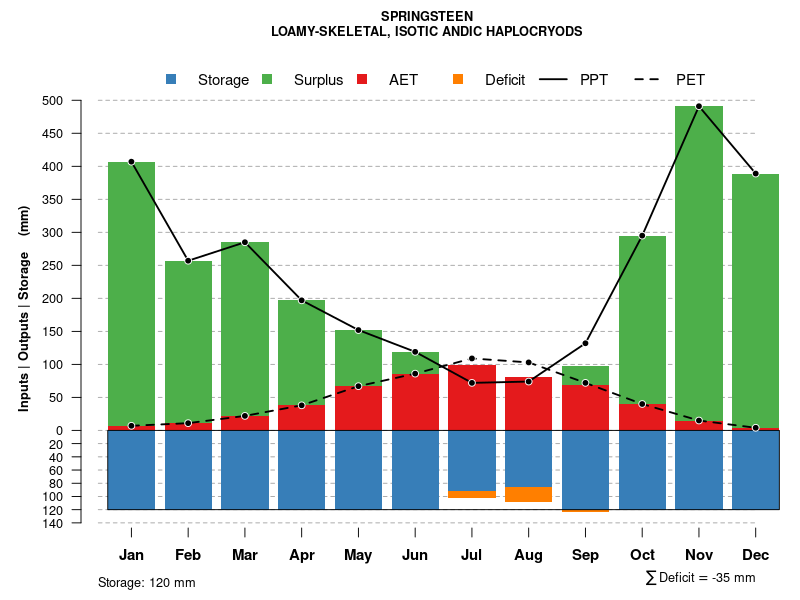Click the solid PPT line legend symbol
800x600 pixels.
[553, 79]
